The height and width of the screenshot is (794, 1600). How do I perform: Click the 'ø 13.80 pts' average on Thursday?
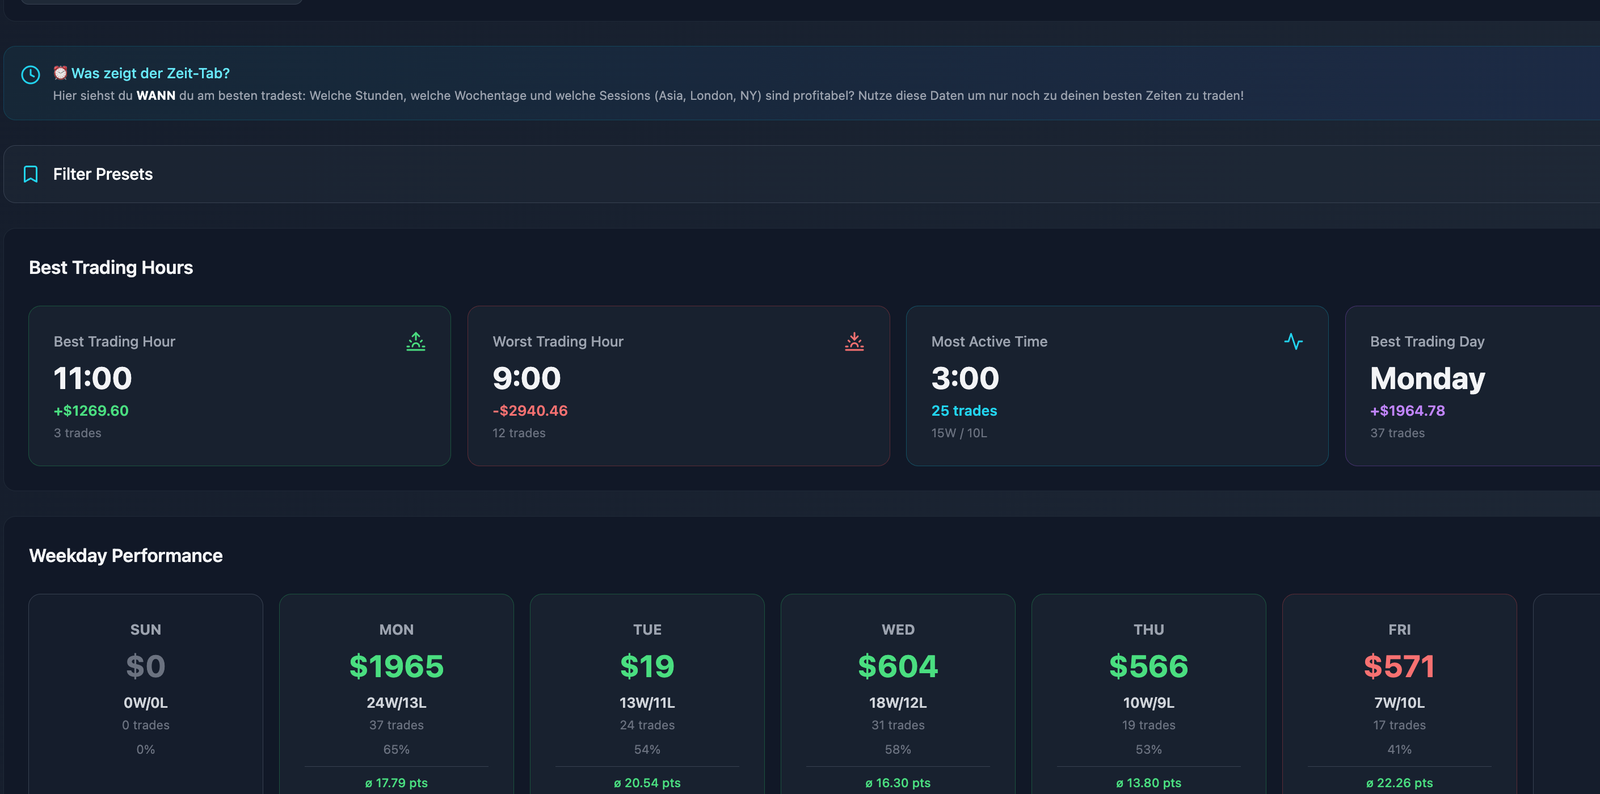click(1149, 783)
